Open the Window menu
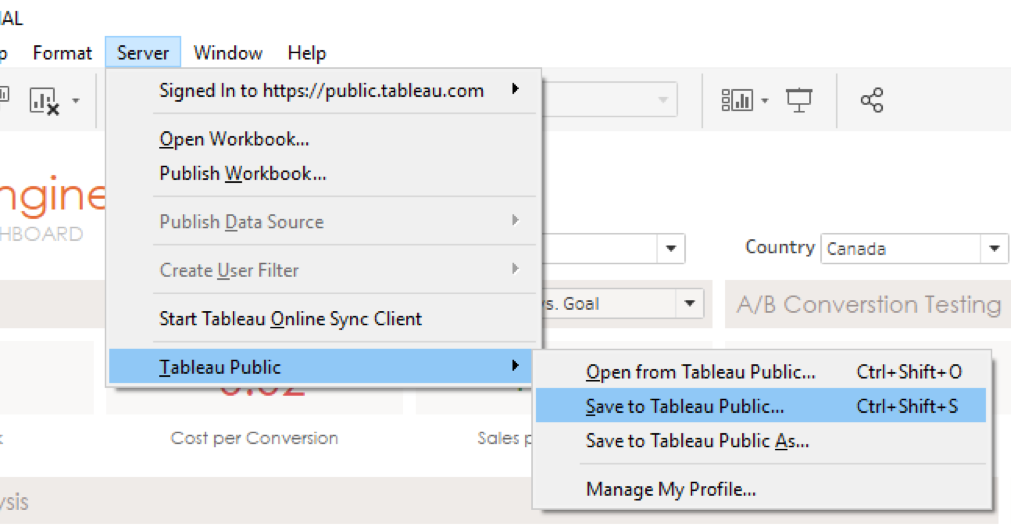 tap(228, 53)
